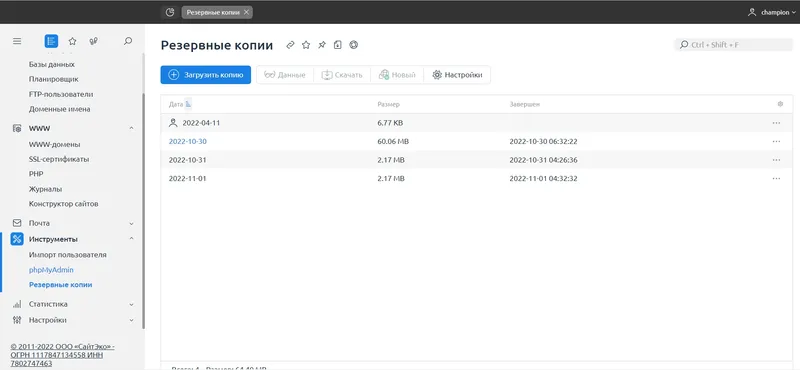Pin the Резервные копии page
This screenshot has width=800, height=370.
(x=321, y=45)
